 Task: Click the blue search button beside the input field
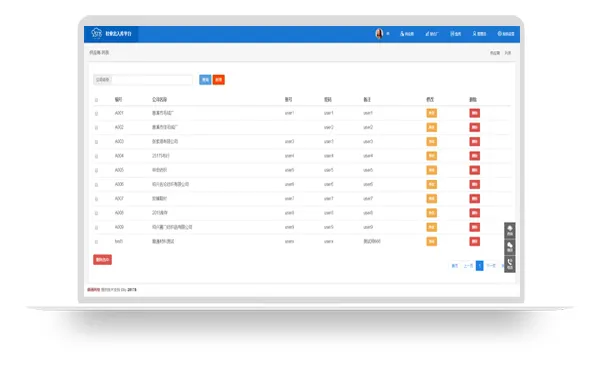(x=205, y=80)
